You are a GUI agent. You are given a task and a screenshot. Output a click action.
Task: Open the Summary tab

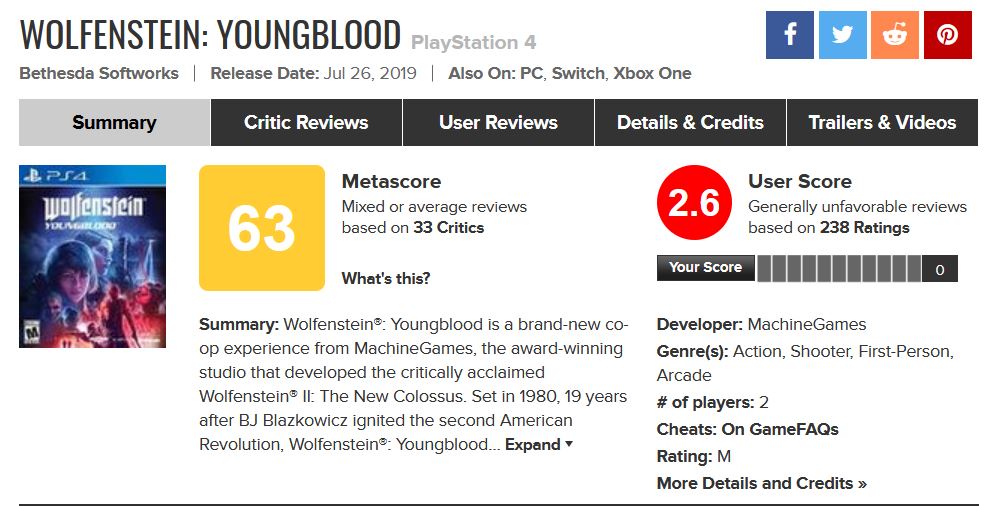click(114, 123)
